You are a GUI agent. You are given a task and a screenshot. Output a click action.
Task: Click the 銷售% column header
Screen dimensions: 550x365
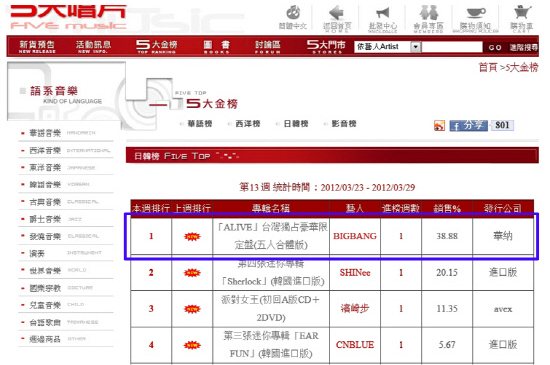[x=447, y=208]
